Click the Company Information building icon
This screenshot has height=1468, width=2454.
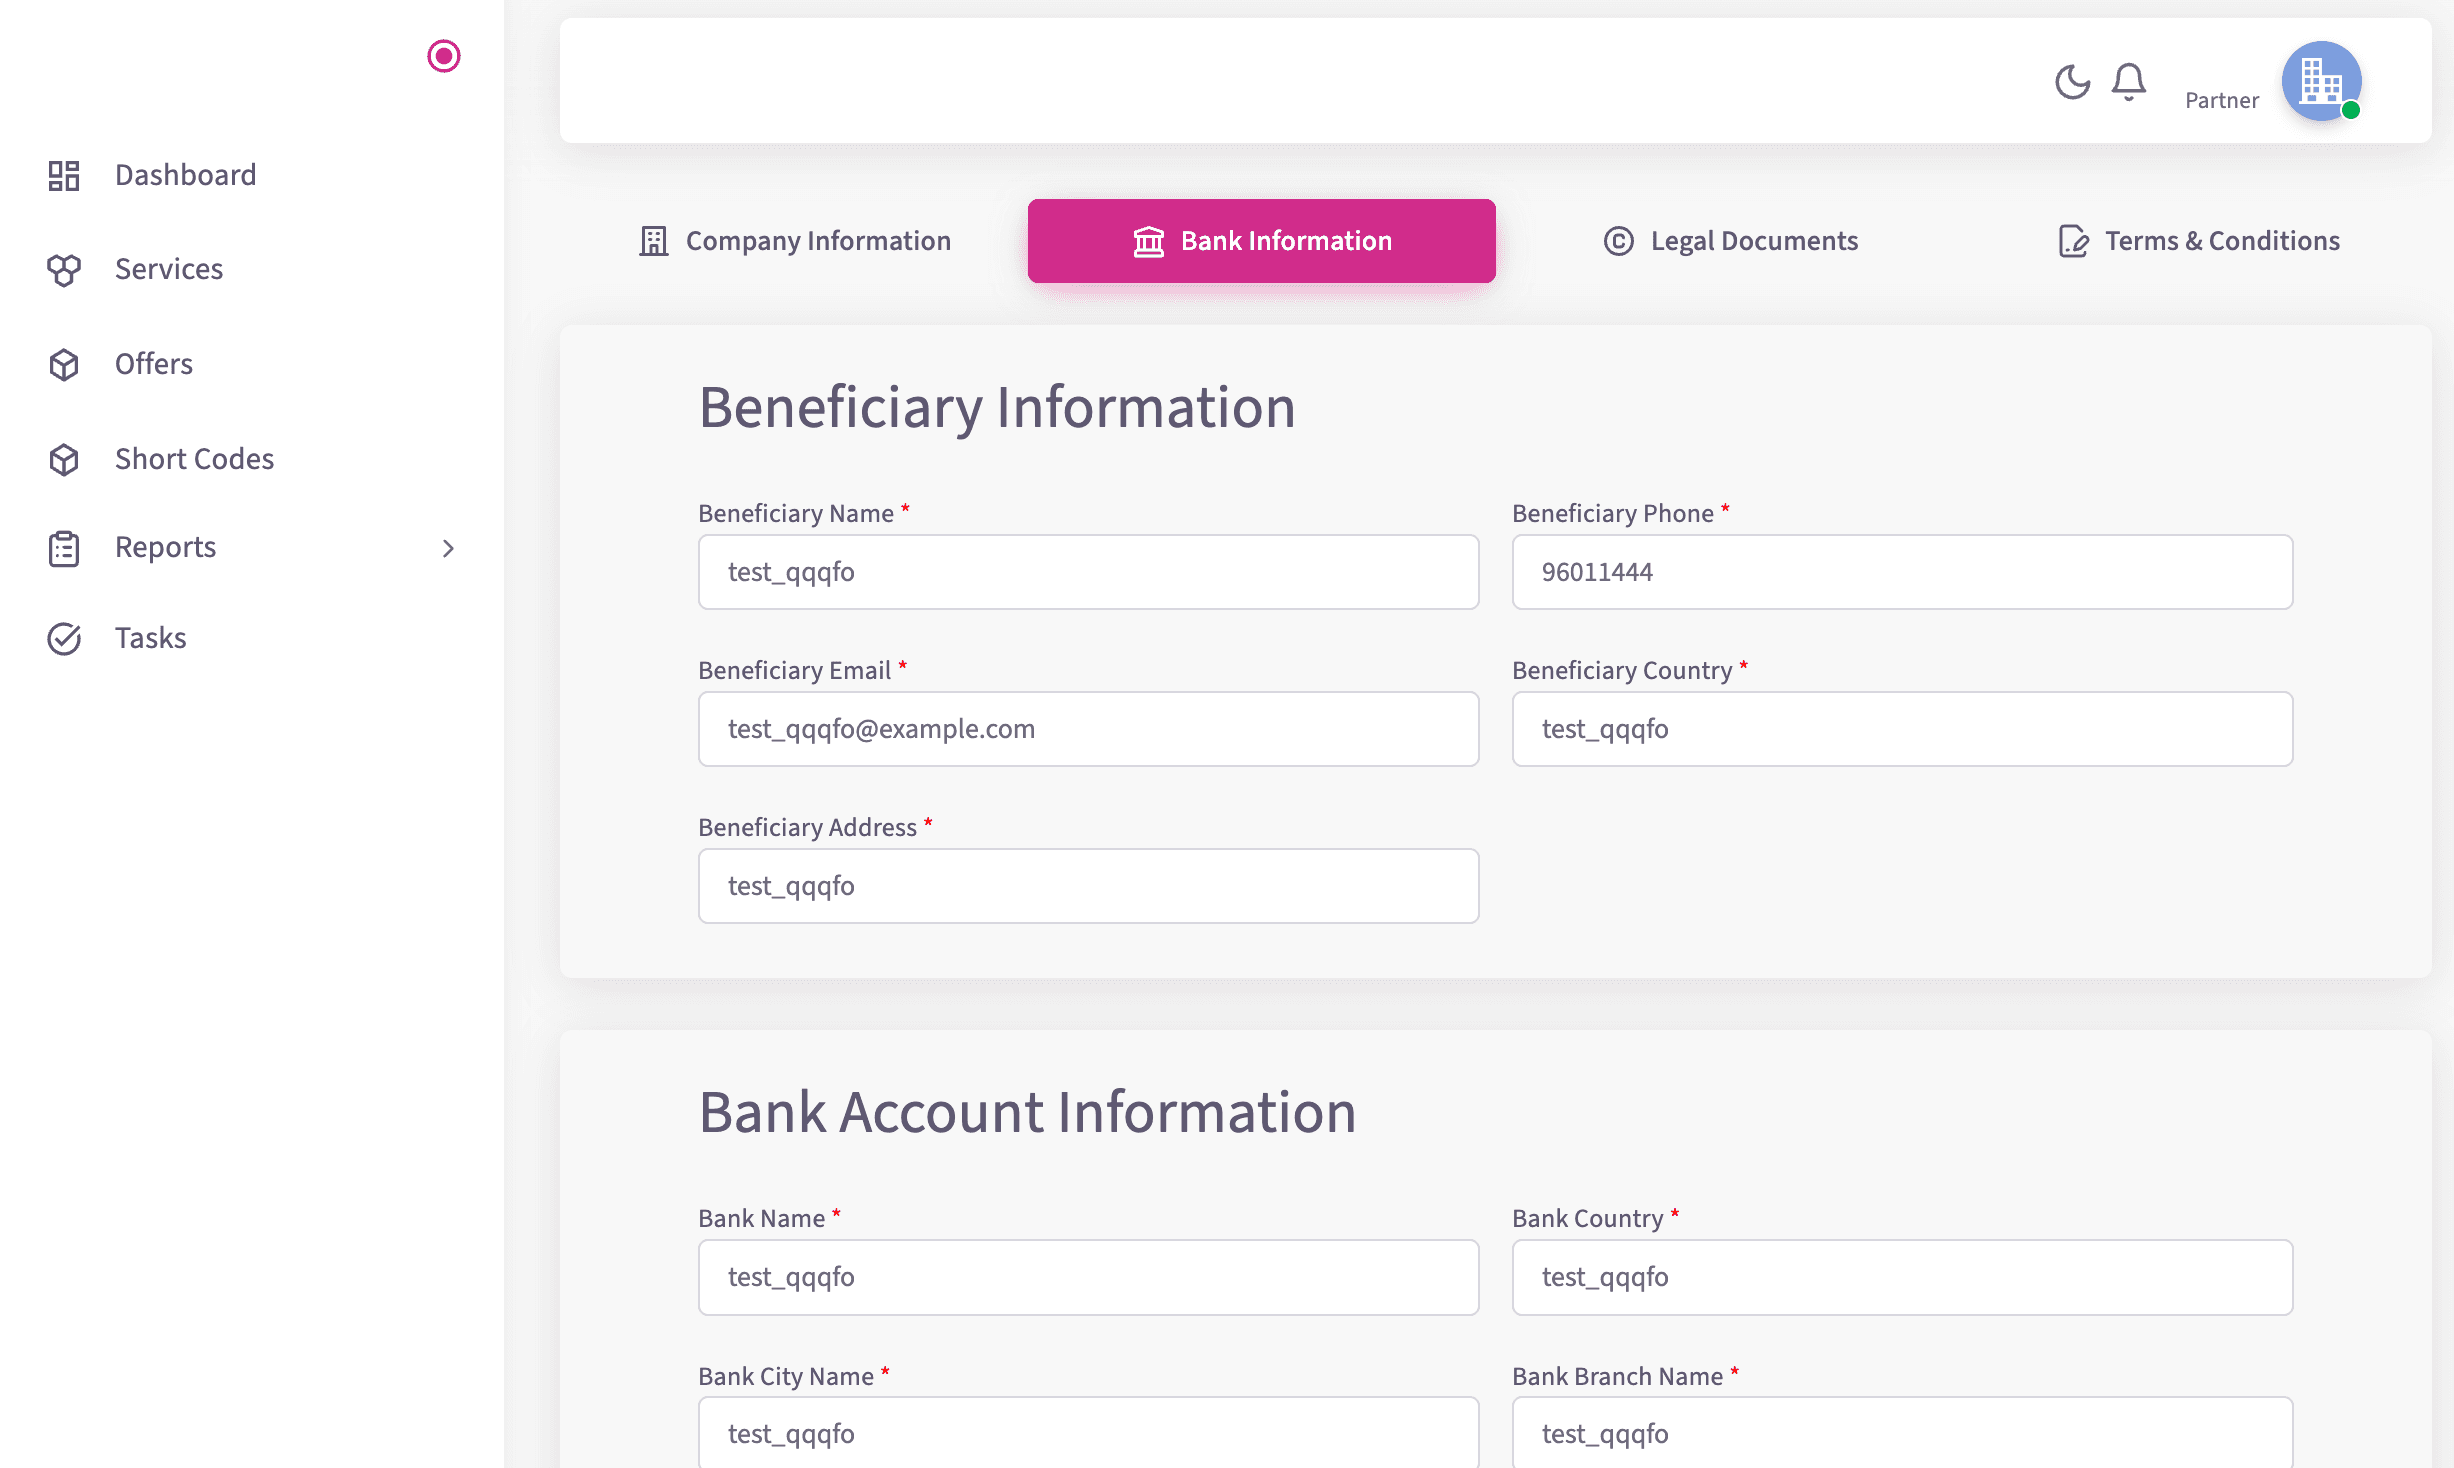653,240
